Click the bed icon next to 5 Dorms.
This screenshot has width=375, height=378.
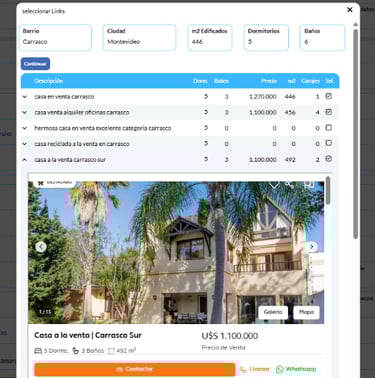click(x=38, y=351)
